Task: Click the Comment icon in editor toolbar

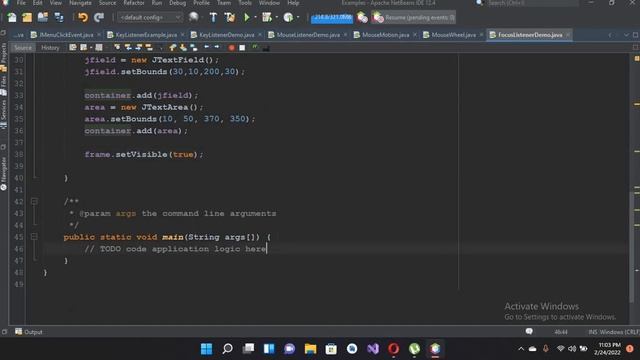Action: click(255, 48)
